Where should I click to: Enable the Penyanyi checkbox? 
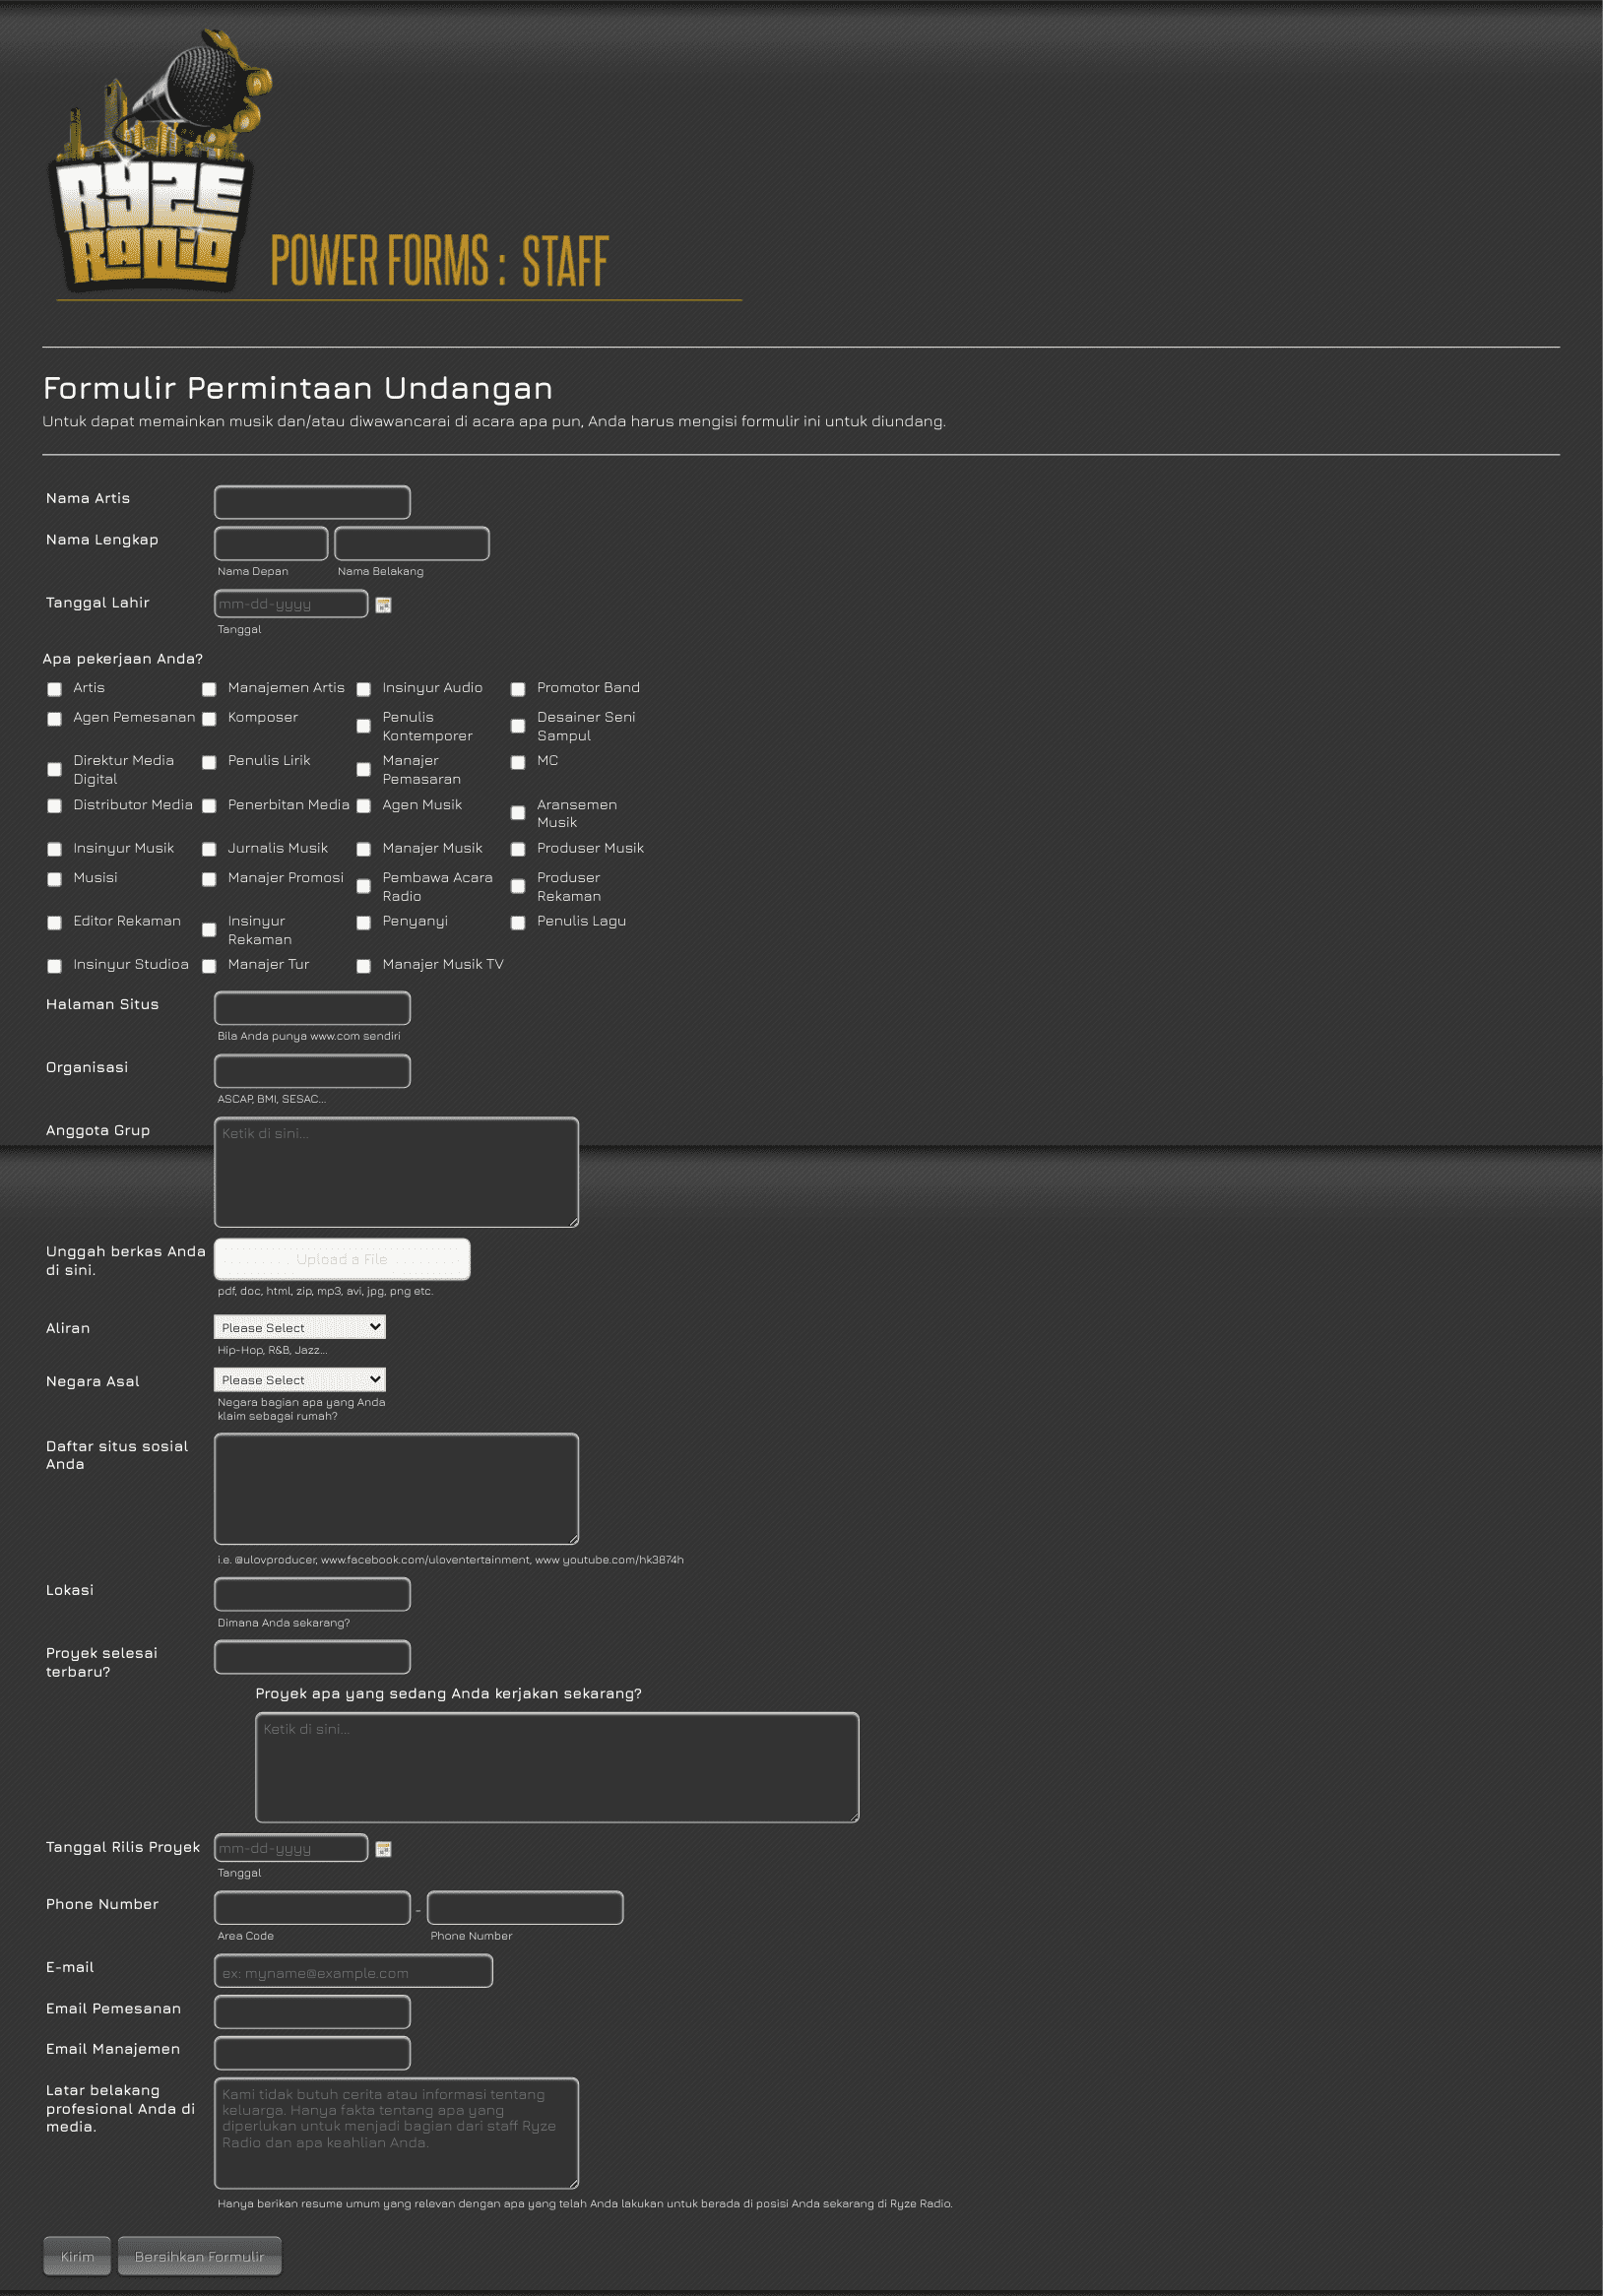[x=364, y=923]
